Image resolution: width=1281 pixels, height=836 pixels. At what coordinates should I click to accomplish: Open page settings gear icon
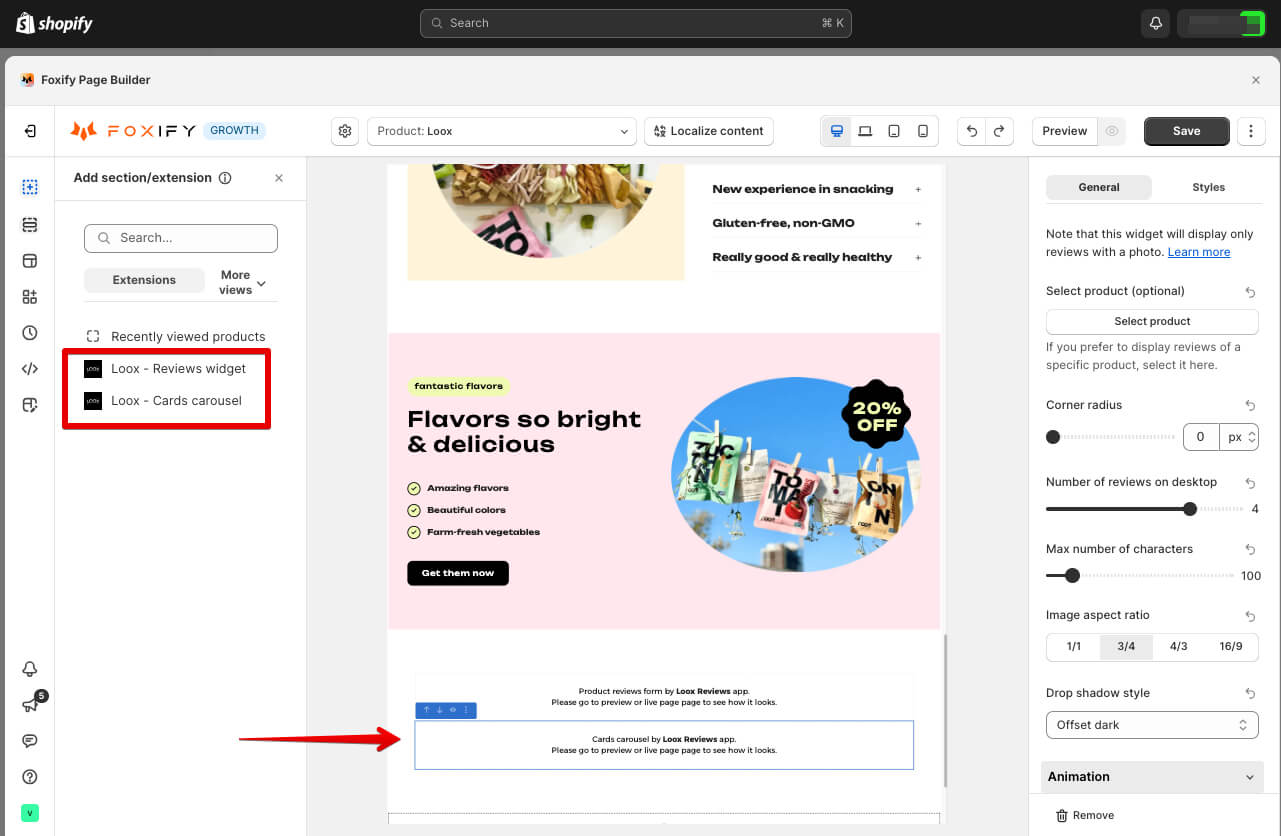(345, 131)
